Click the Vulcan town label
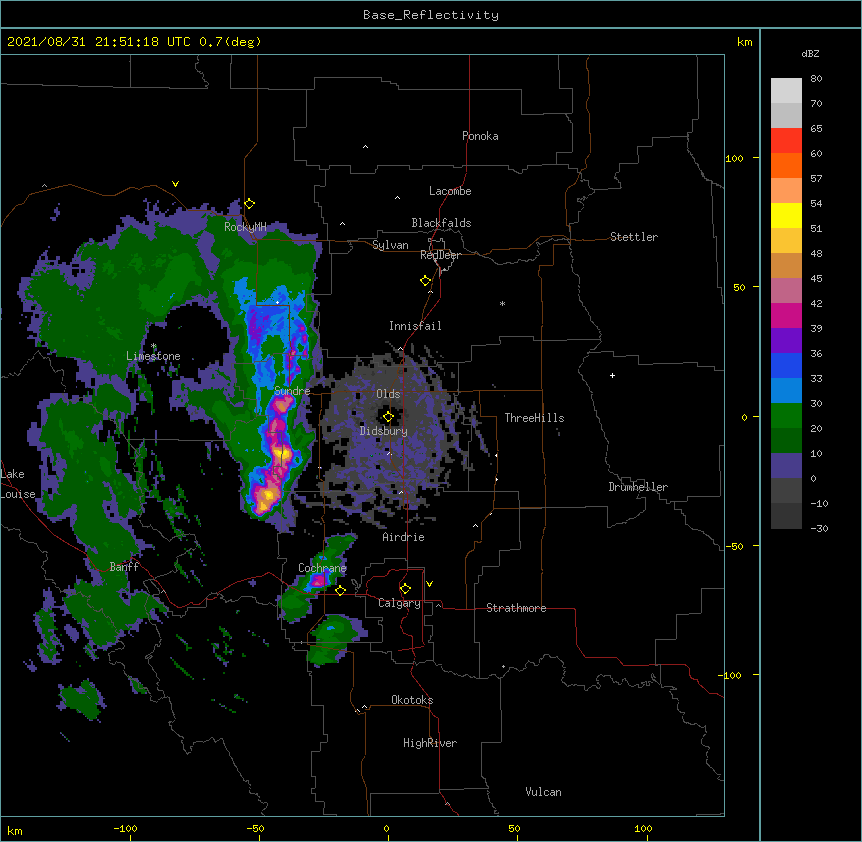This screenshot has width=862, height=842. pos(543,792)
